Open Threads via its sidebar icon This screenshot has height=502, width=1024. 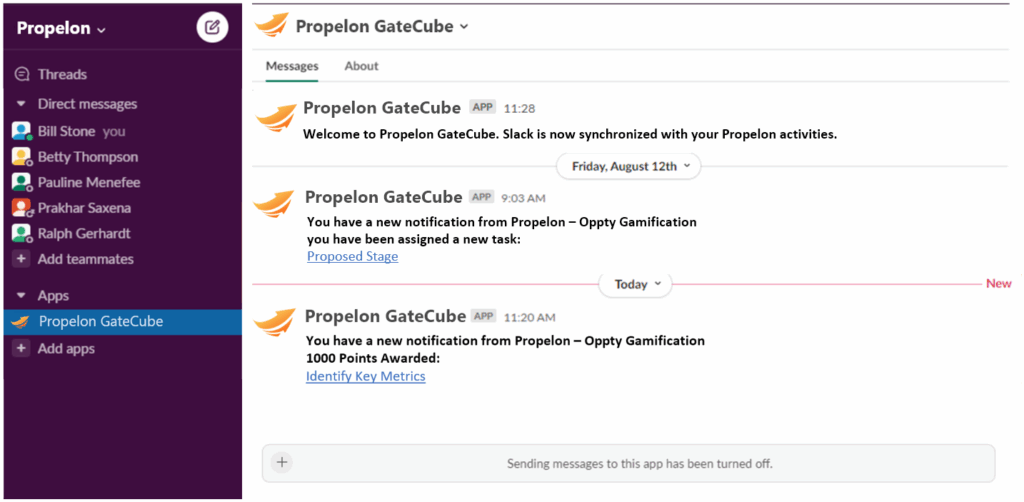[x=22, y=74]
